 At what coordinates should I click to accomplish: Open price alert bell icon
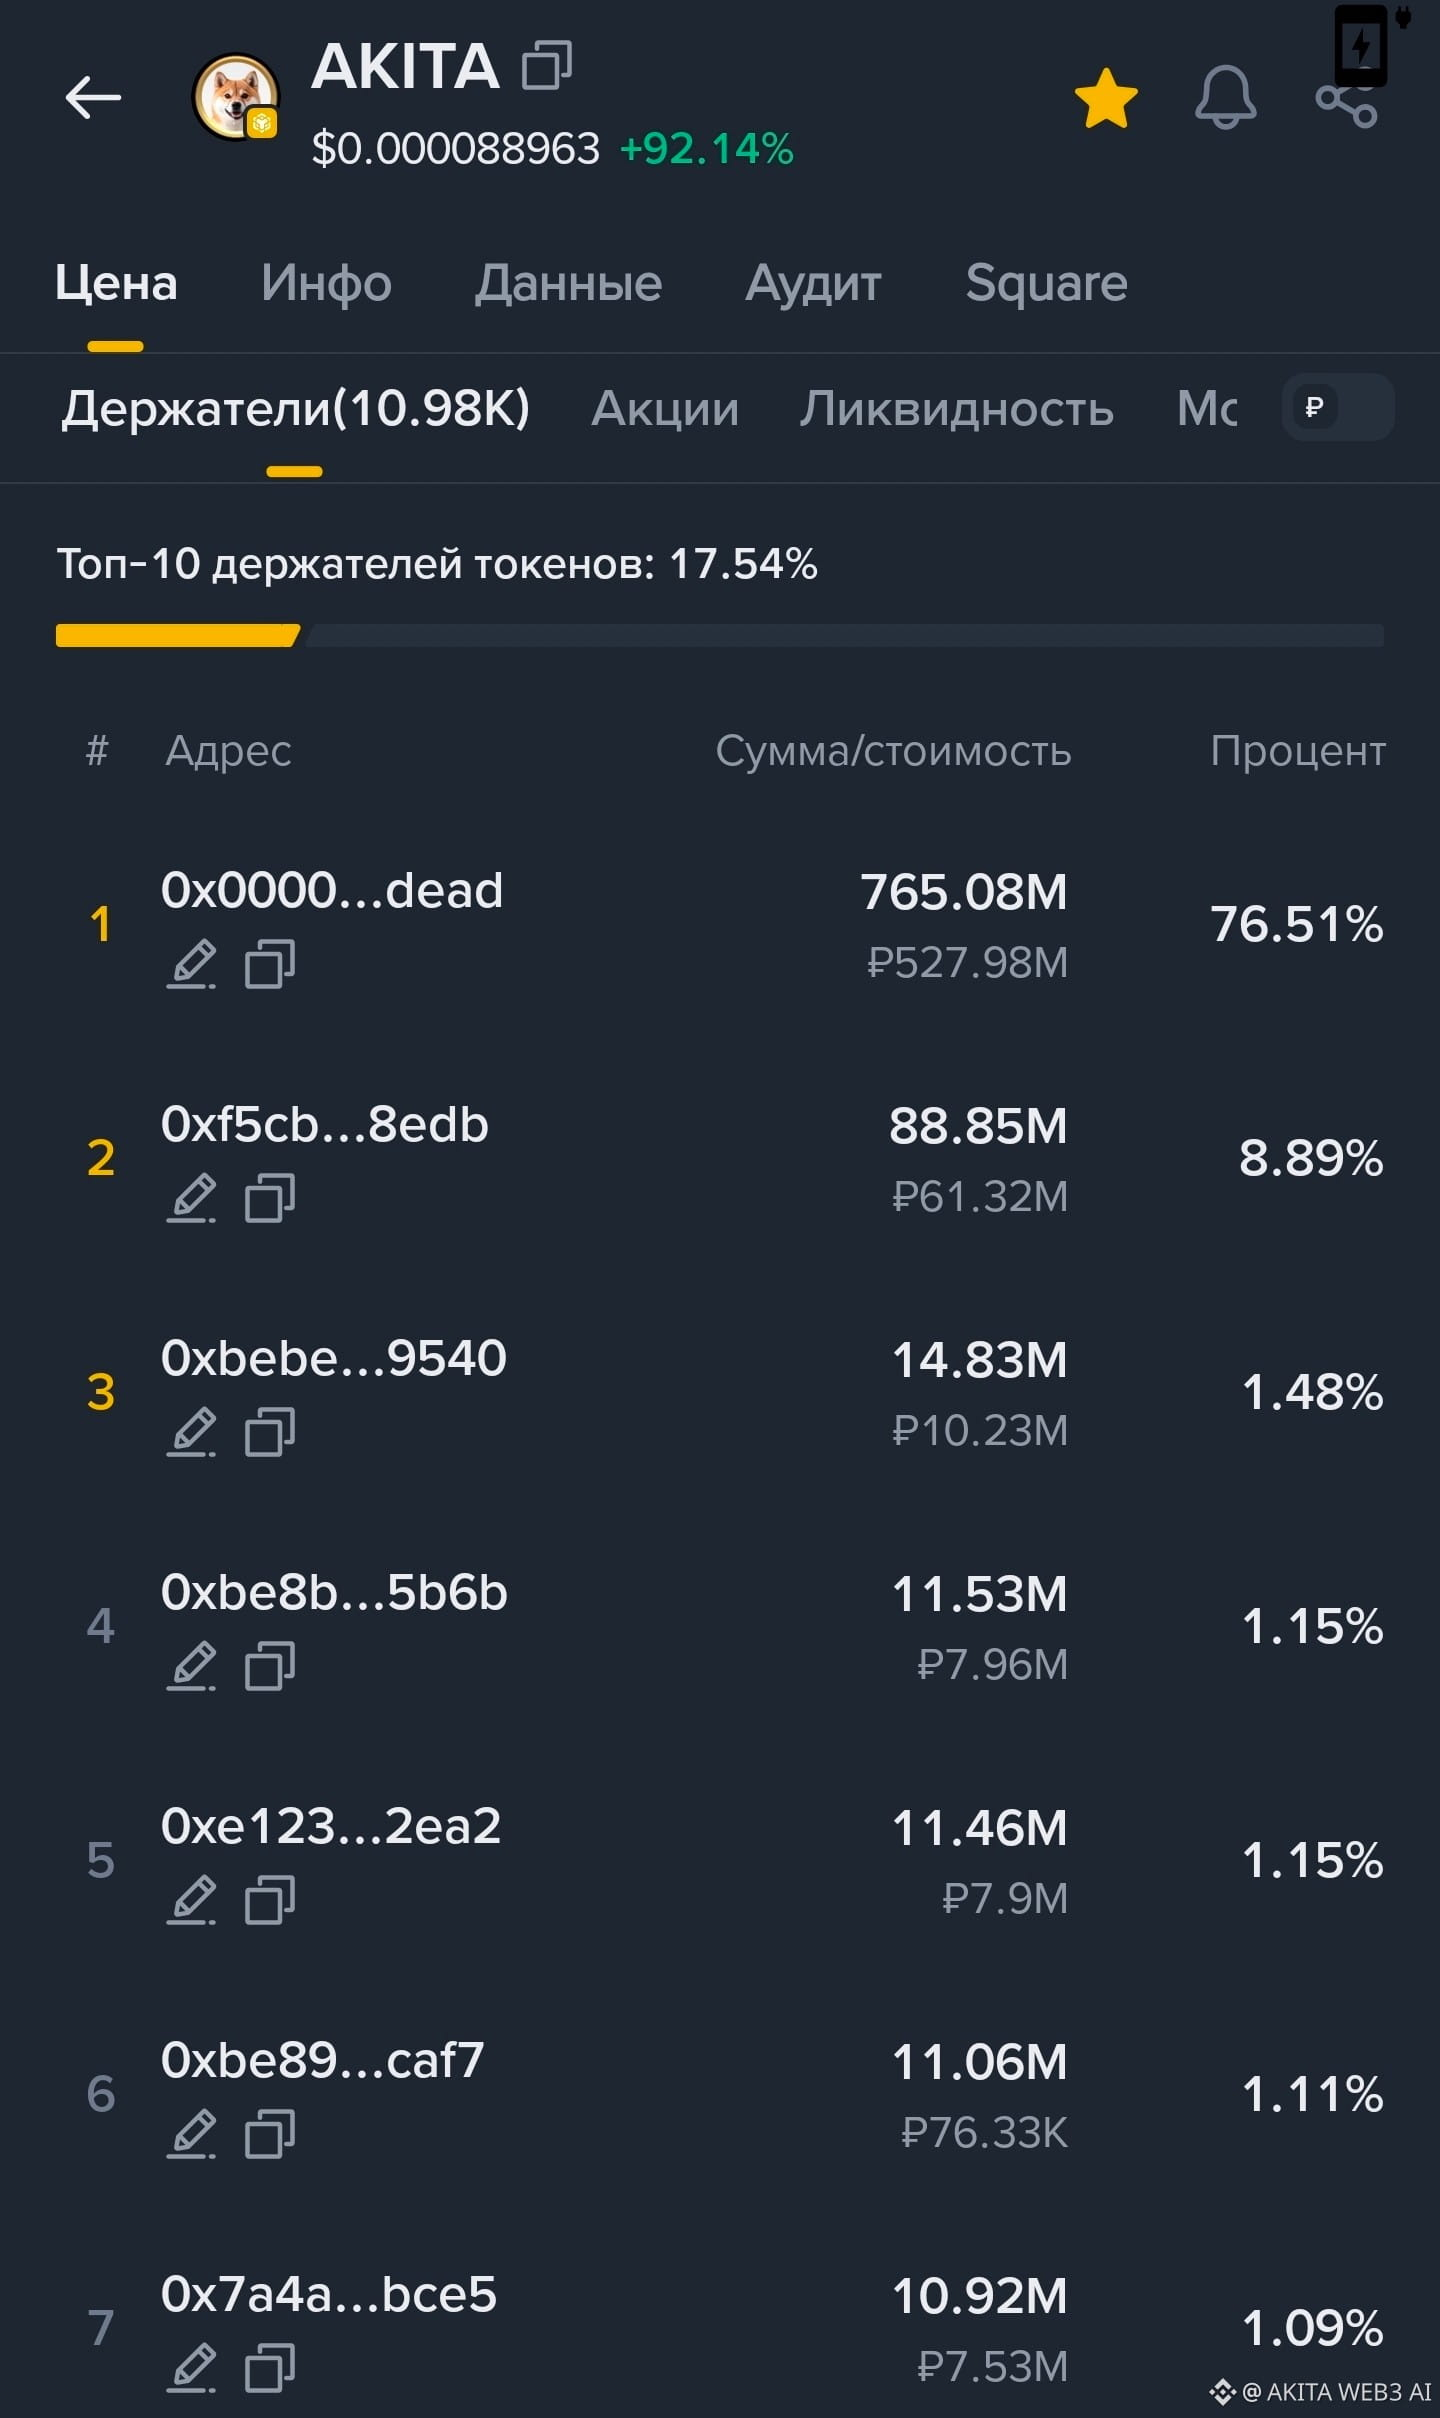(1225, 98)
